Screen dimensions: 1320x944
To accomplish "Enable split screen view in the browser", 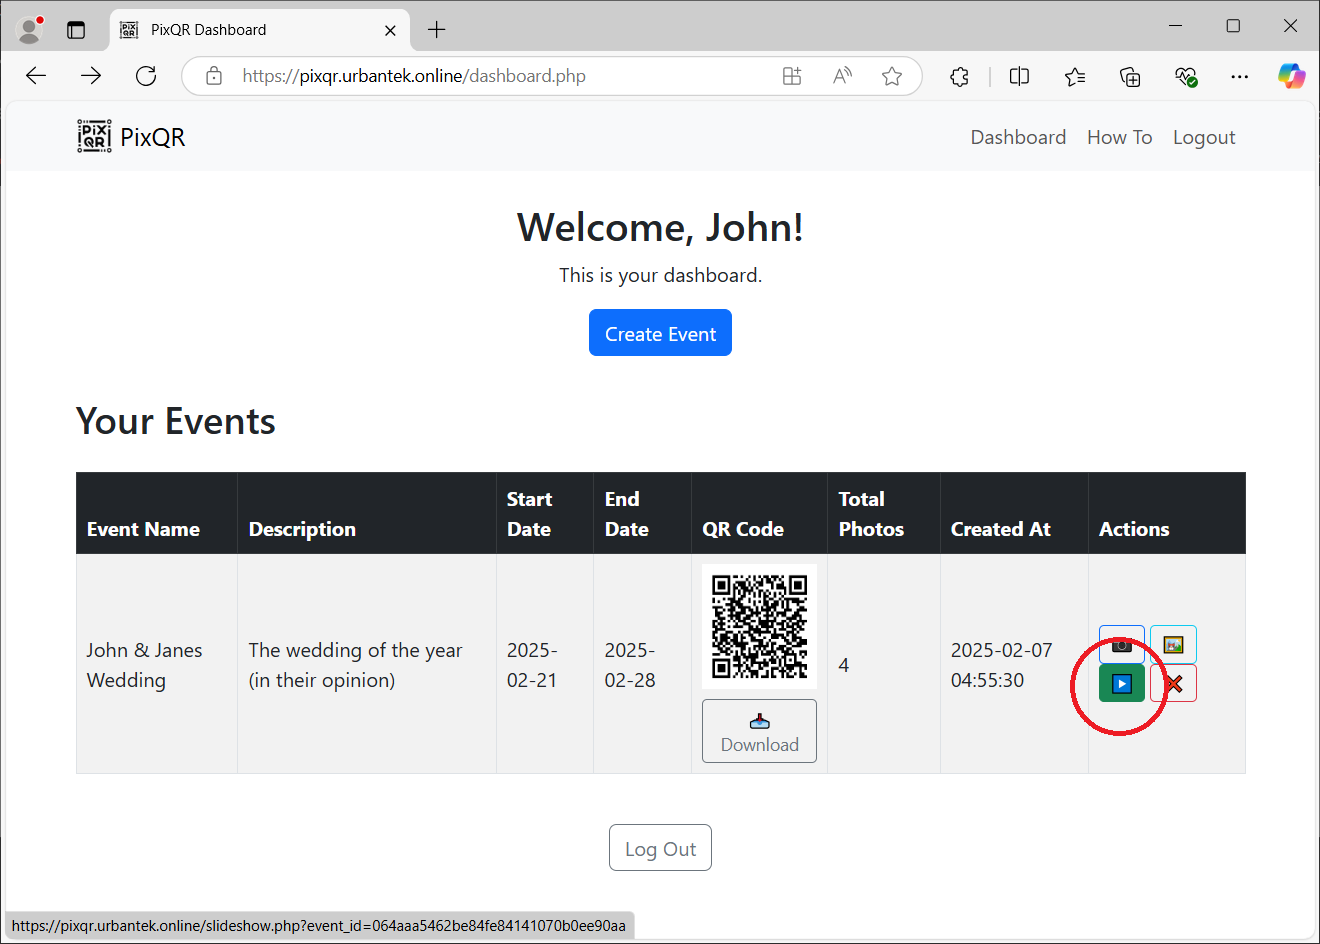I will click(x=1019, y=76).
